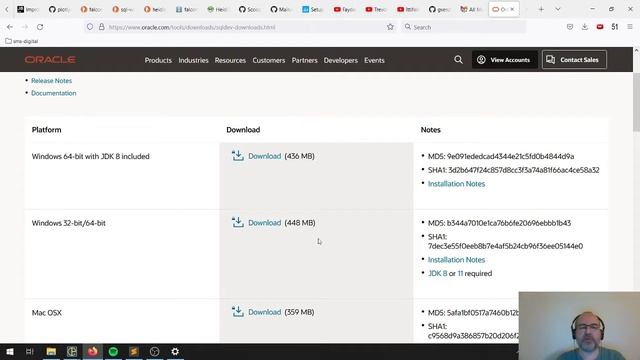Image resolution: width=640 pixels, height=360 pixels.
Task: Open a new browser tab with plus
Action: [x=541, y=9]
